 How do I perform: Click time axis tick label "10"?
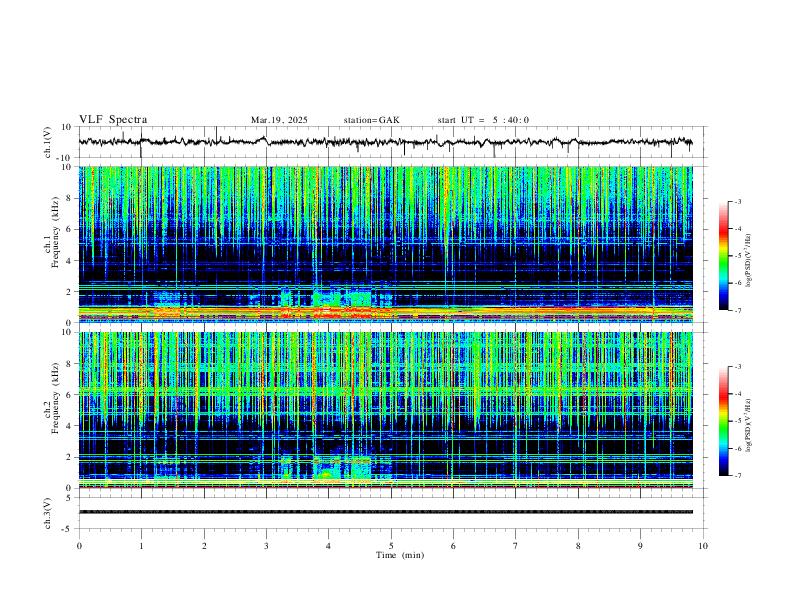point(703,546)
